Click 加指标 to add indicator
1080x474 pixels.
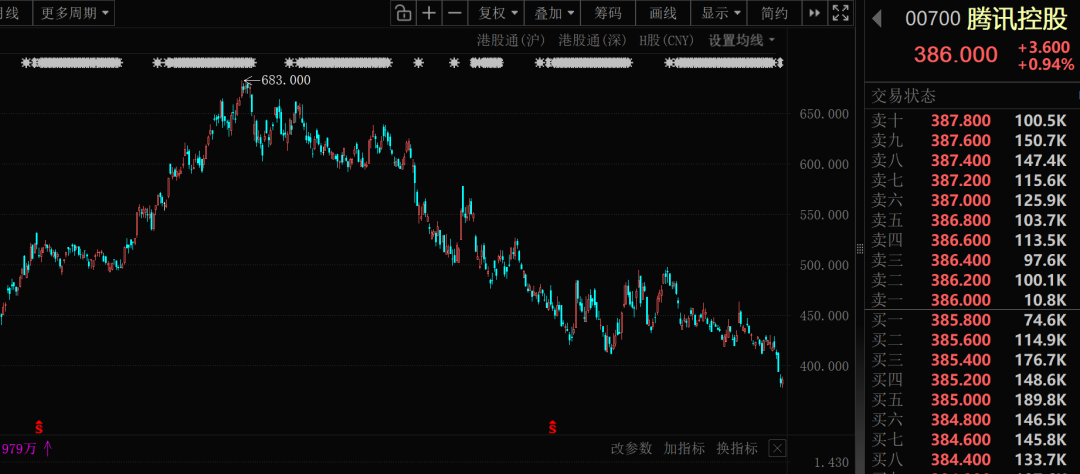(684, 449)
